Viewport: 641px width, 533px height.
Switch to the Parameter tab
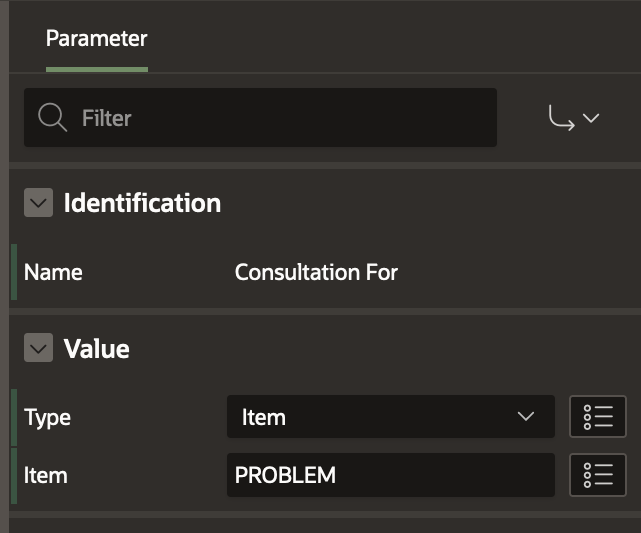tap(96, 40)
